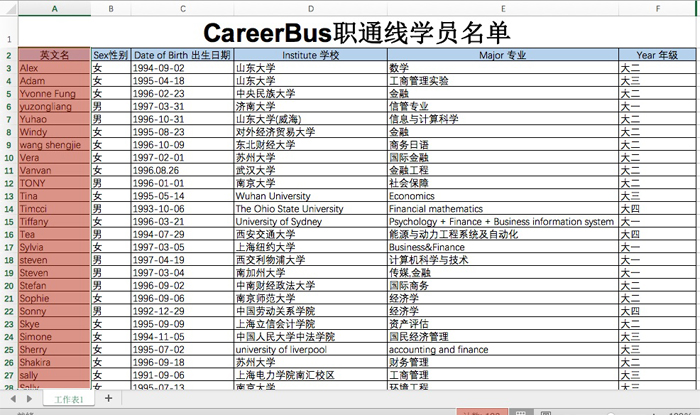Select the Business&Finance cell
This screenshot has width=700, height=415.
coord(503,247)
